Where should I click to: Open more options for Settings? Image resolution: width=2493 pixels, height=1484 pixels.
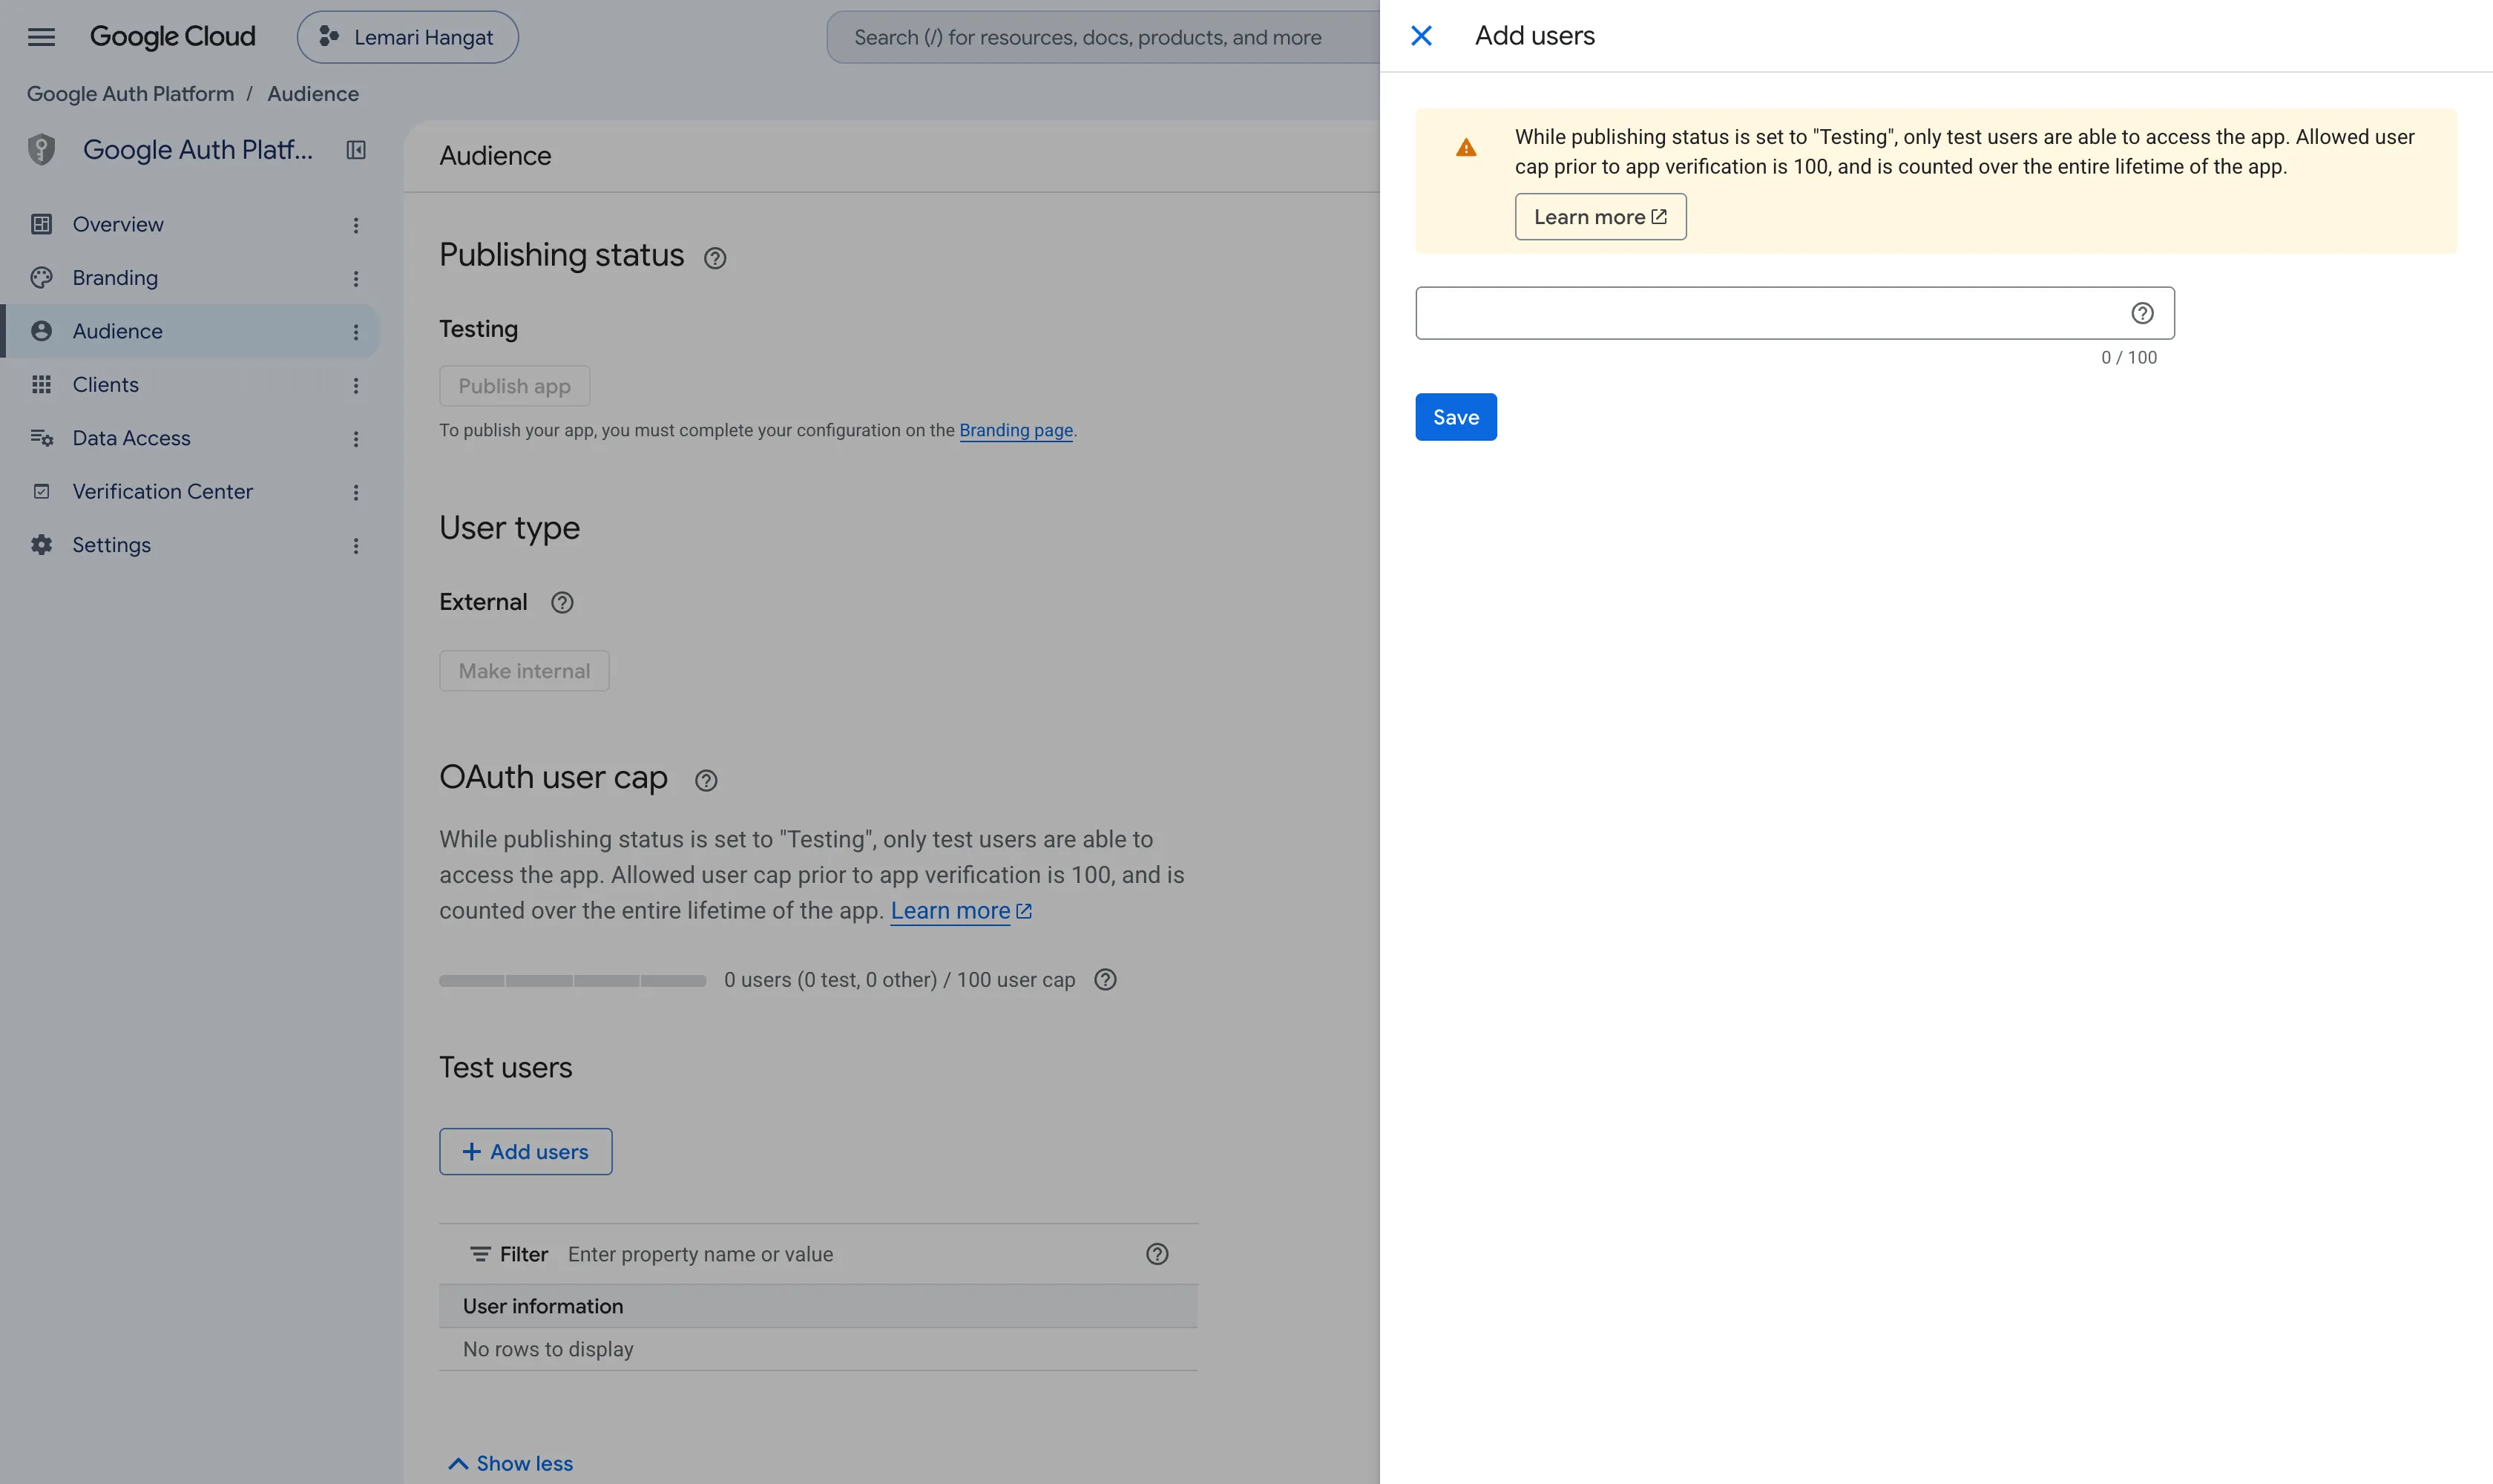355,546
